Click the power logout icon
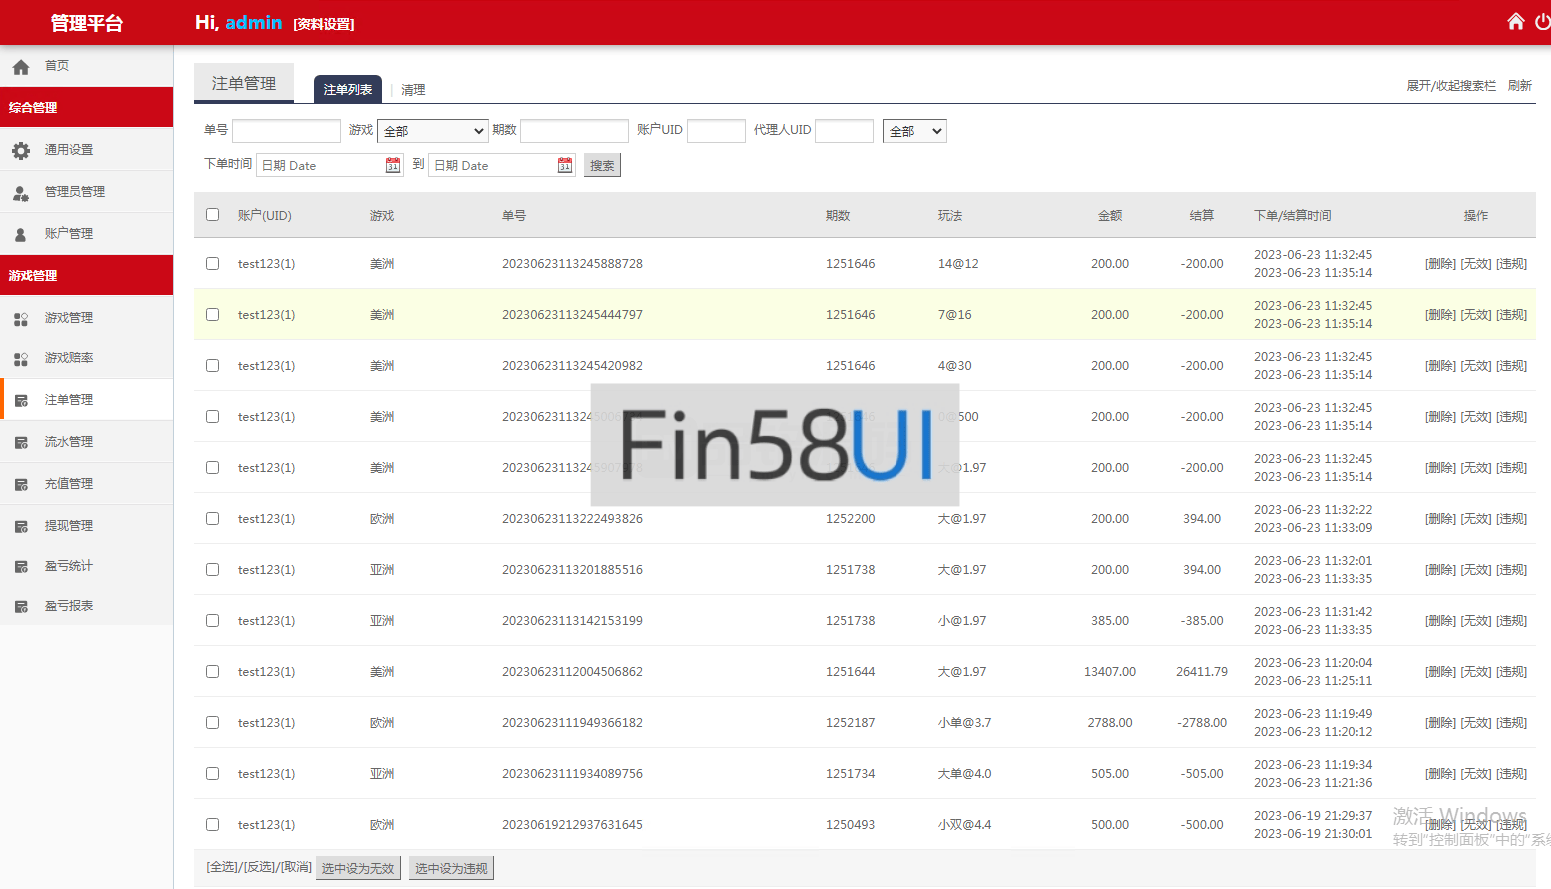The height and width of the screenshot is (889, 1551). click(1542, 22)
